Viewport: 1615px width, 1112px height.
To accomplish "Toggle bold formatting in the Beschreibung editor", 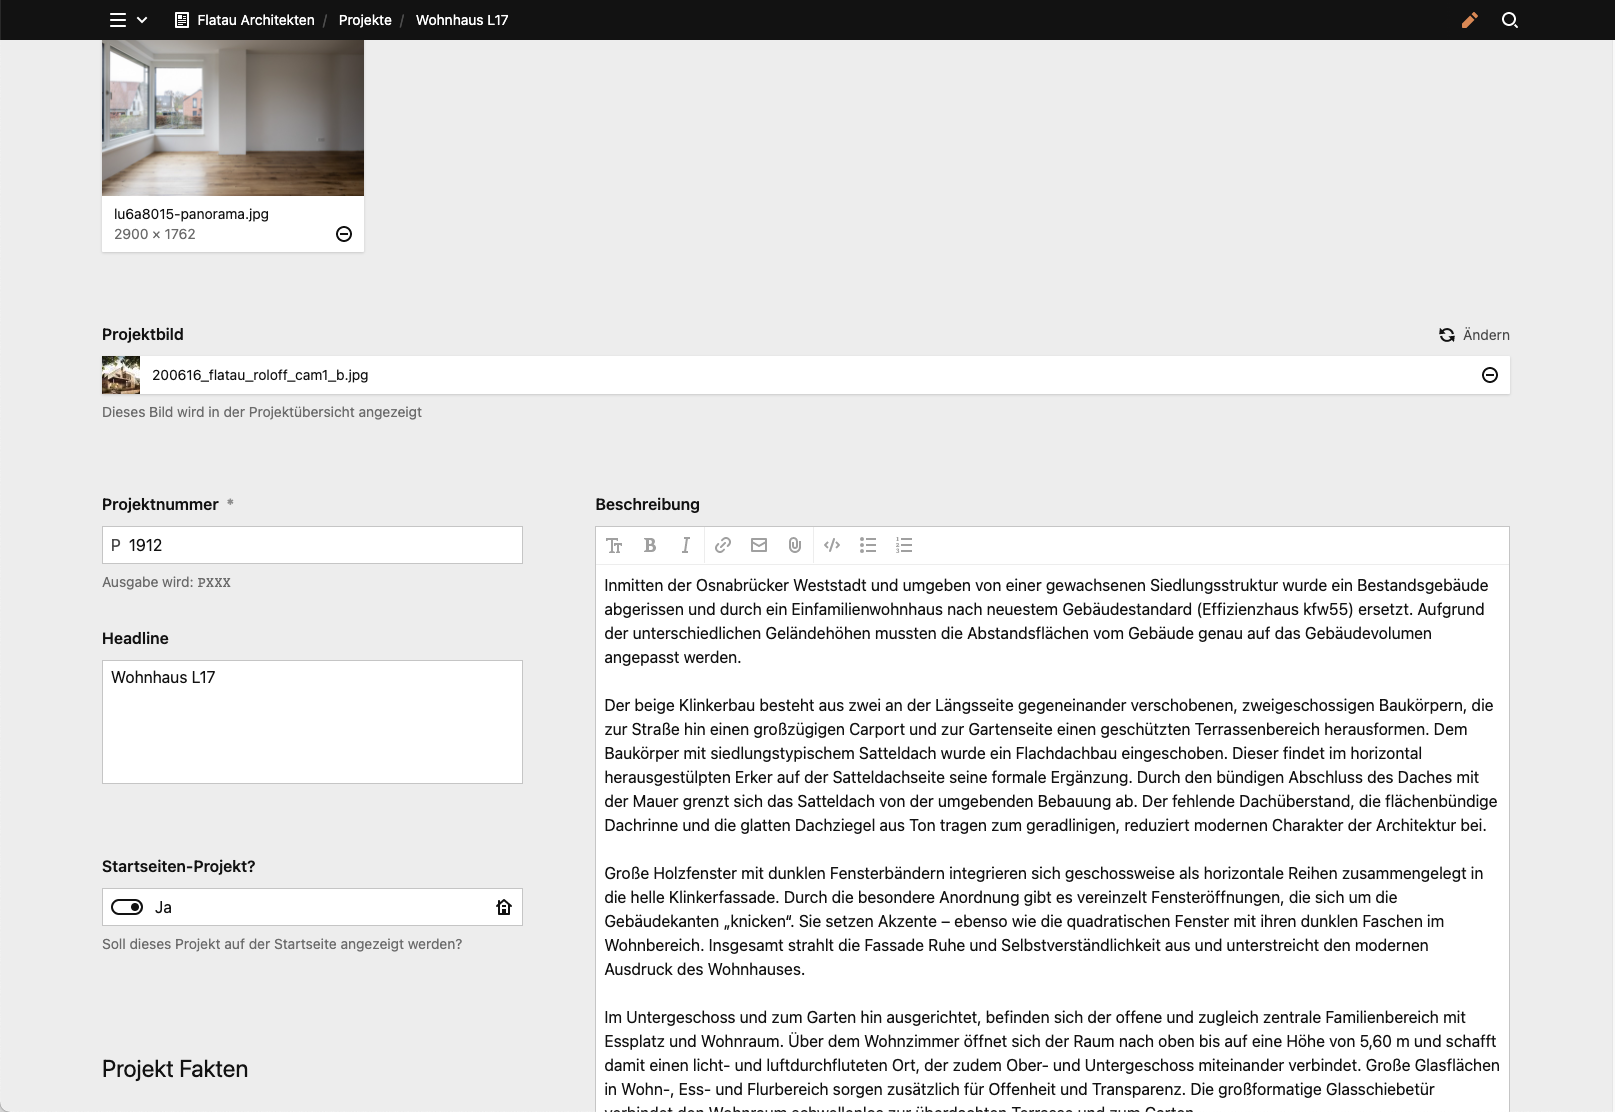I will pos(650,545).
